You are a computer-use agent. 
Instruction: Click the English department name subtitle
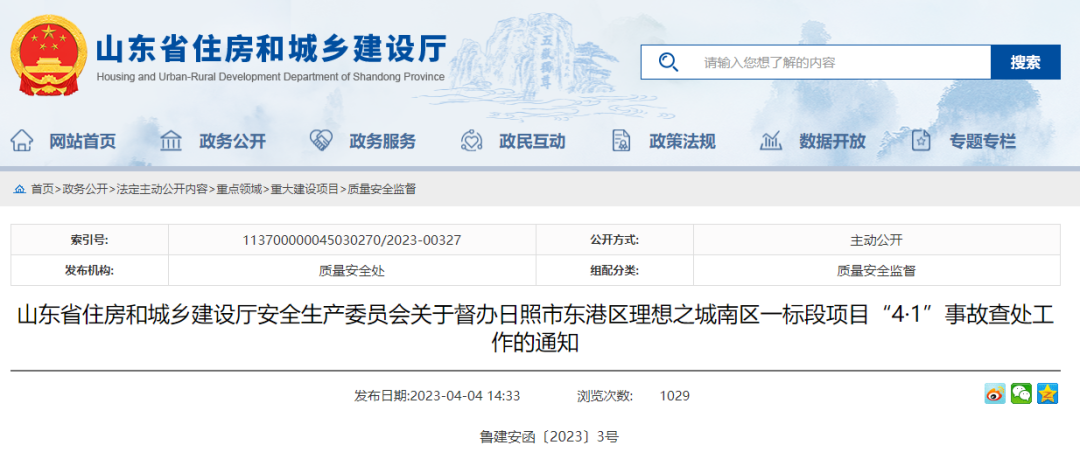(x=271, y=77)
